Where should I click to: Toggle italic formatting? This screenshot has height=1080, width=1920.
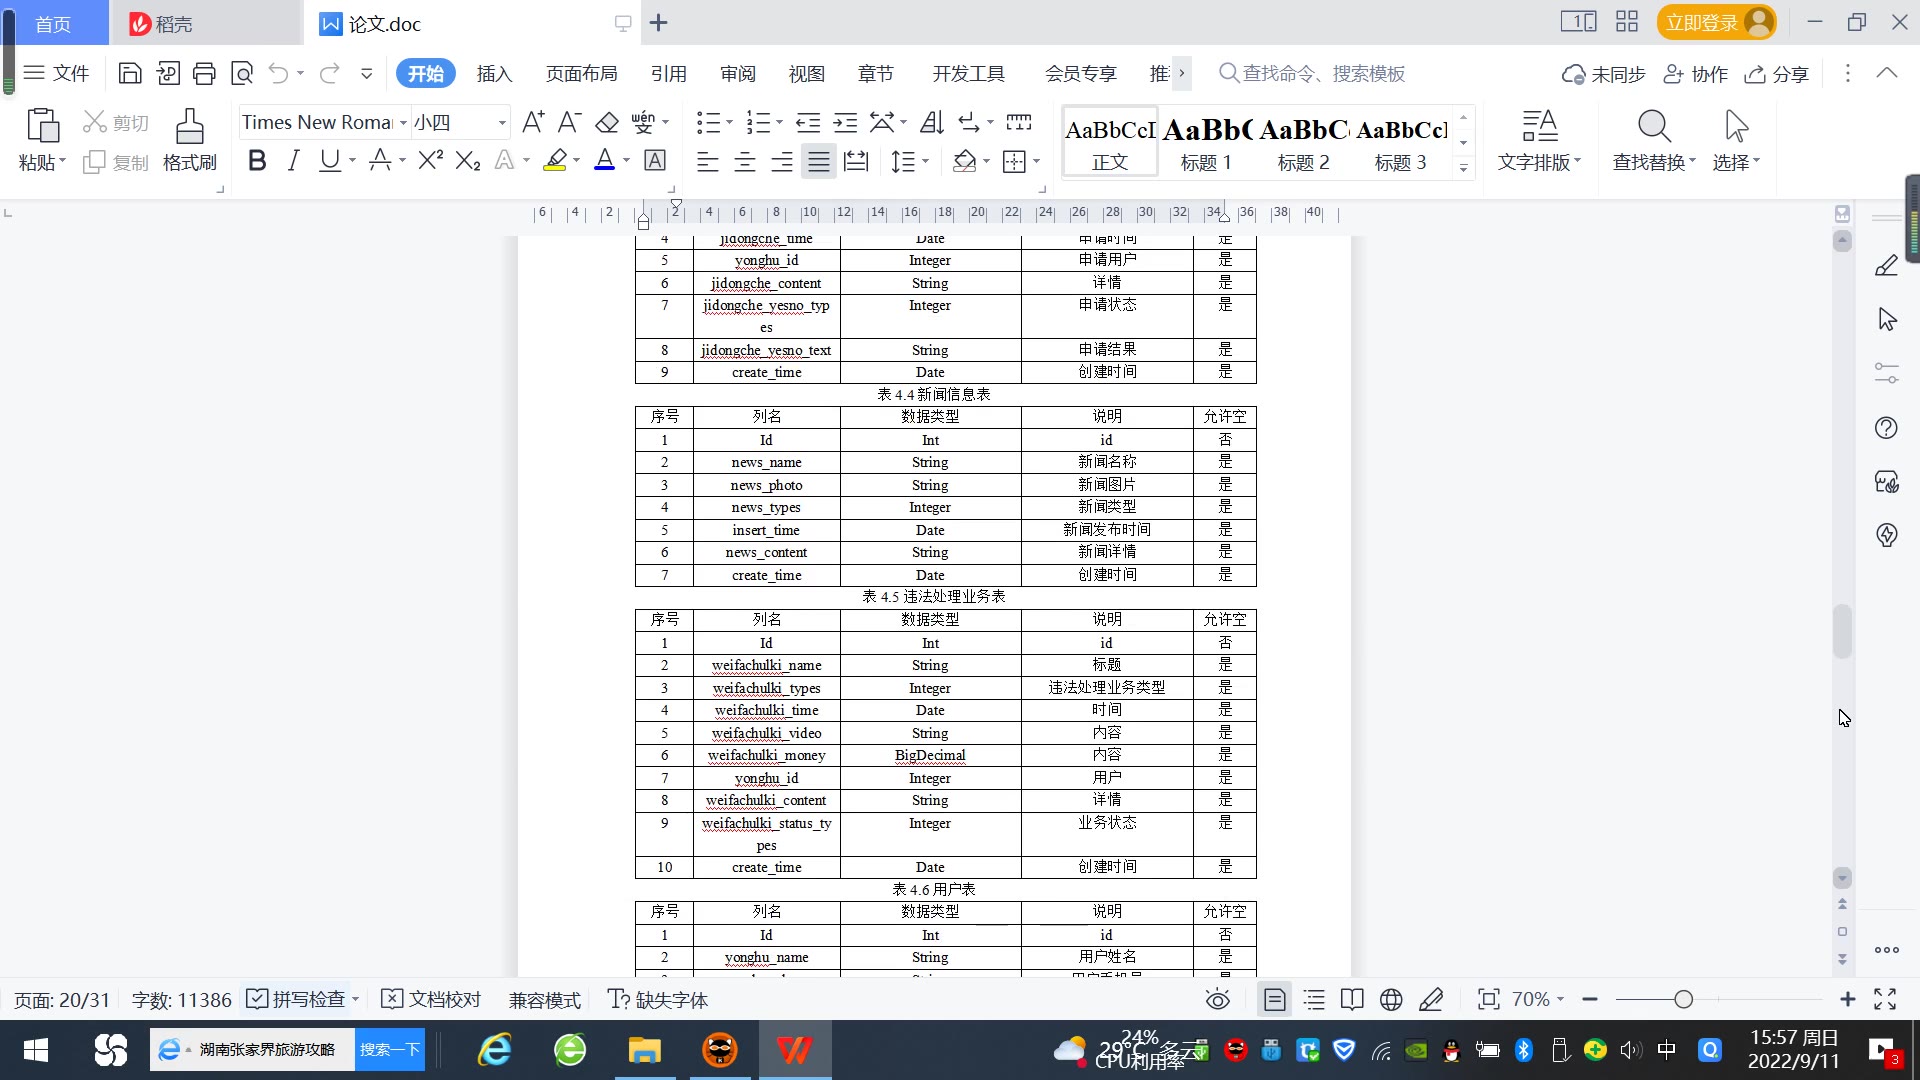293,161
